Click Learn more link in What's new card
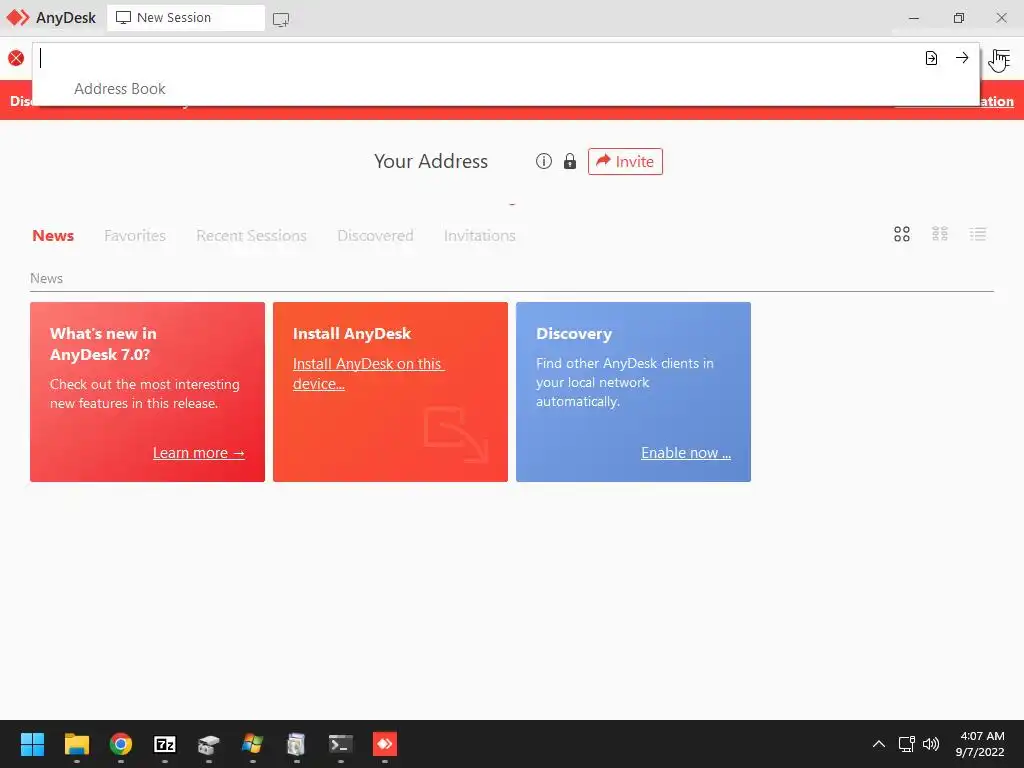The height and width of the screenshot is (768, 1024). pos(199,453)
